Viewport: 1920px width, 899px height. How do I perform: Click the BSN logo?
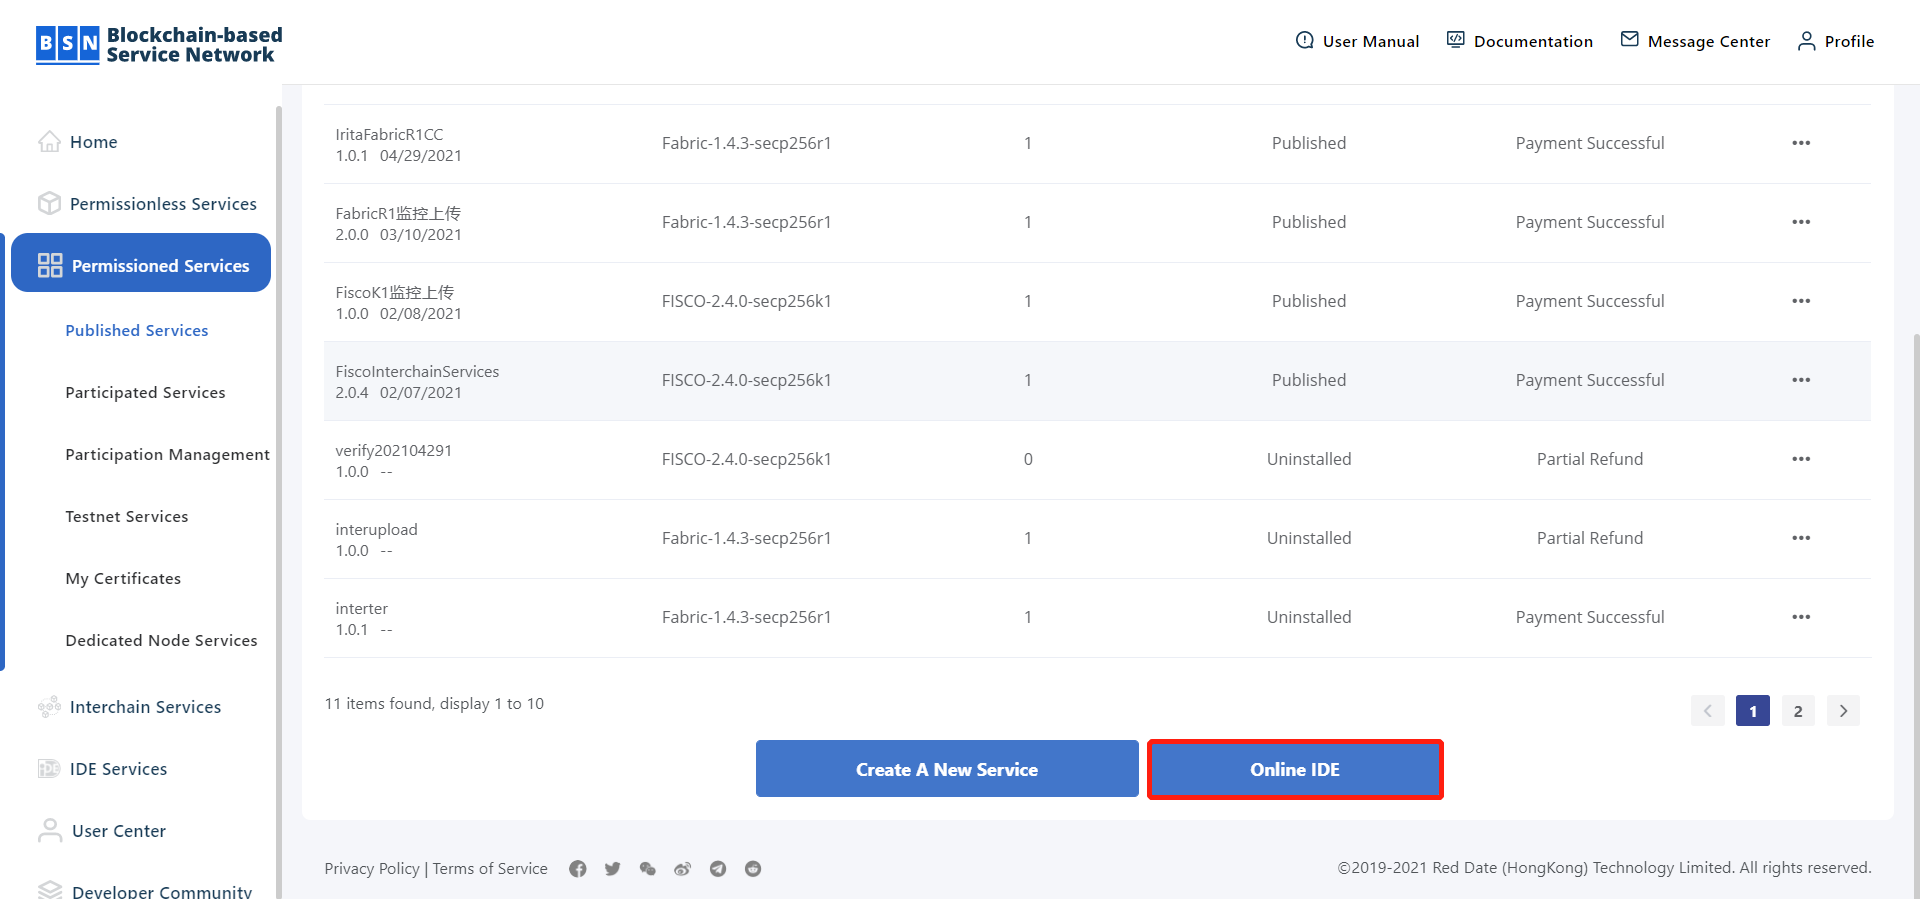pyautogui.click(x=159, y=45)
